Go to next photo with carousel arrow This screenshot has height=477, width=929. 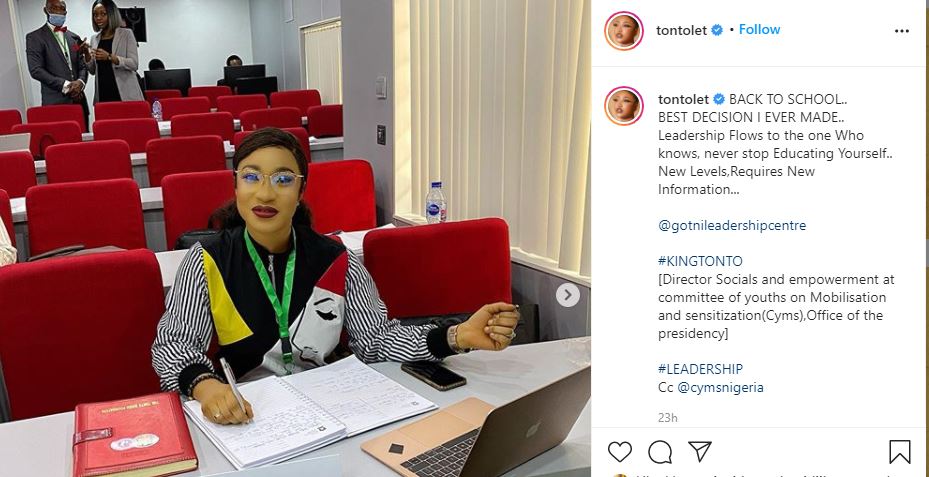point(568,294)
